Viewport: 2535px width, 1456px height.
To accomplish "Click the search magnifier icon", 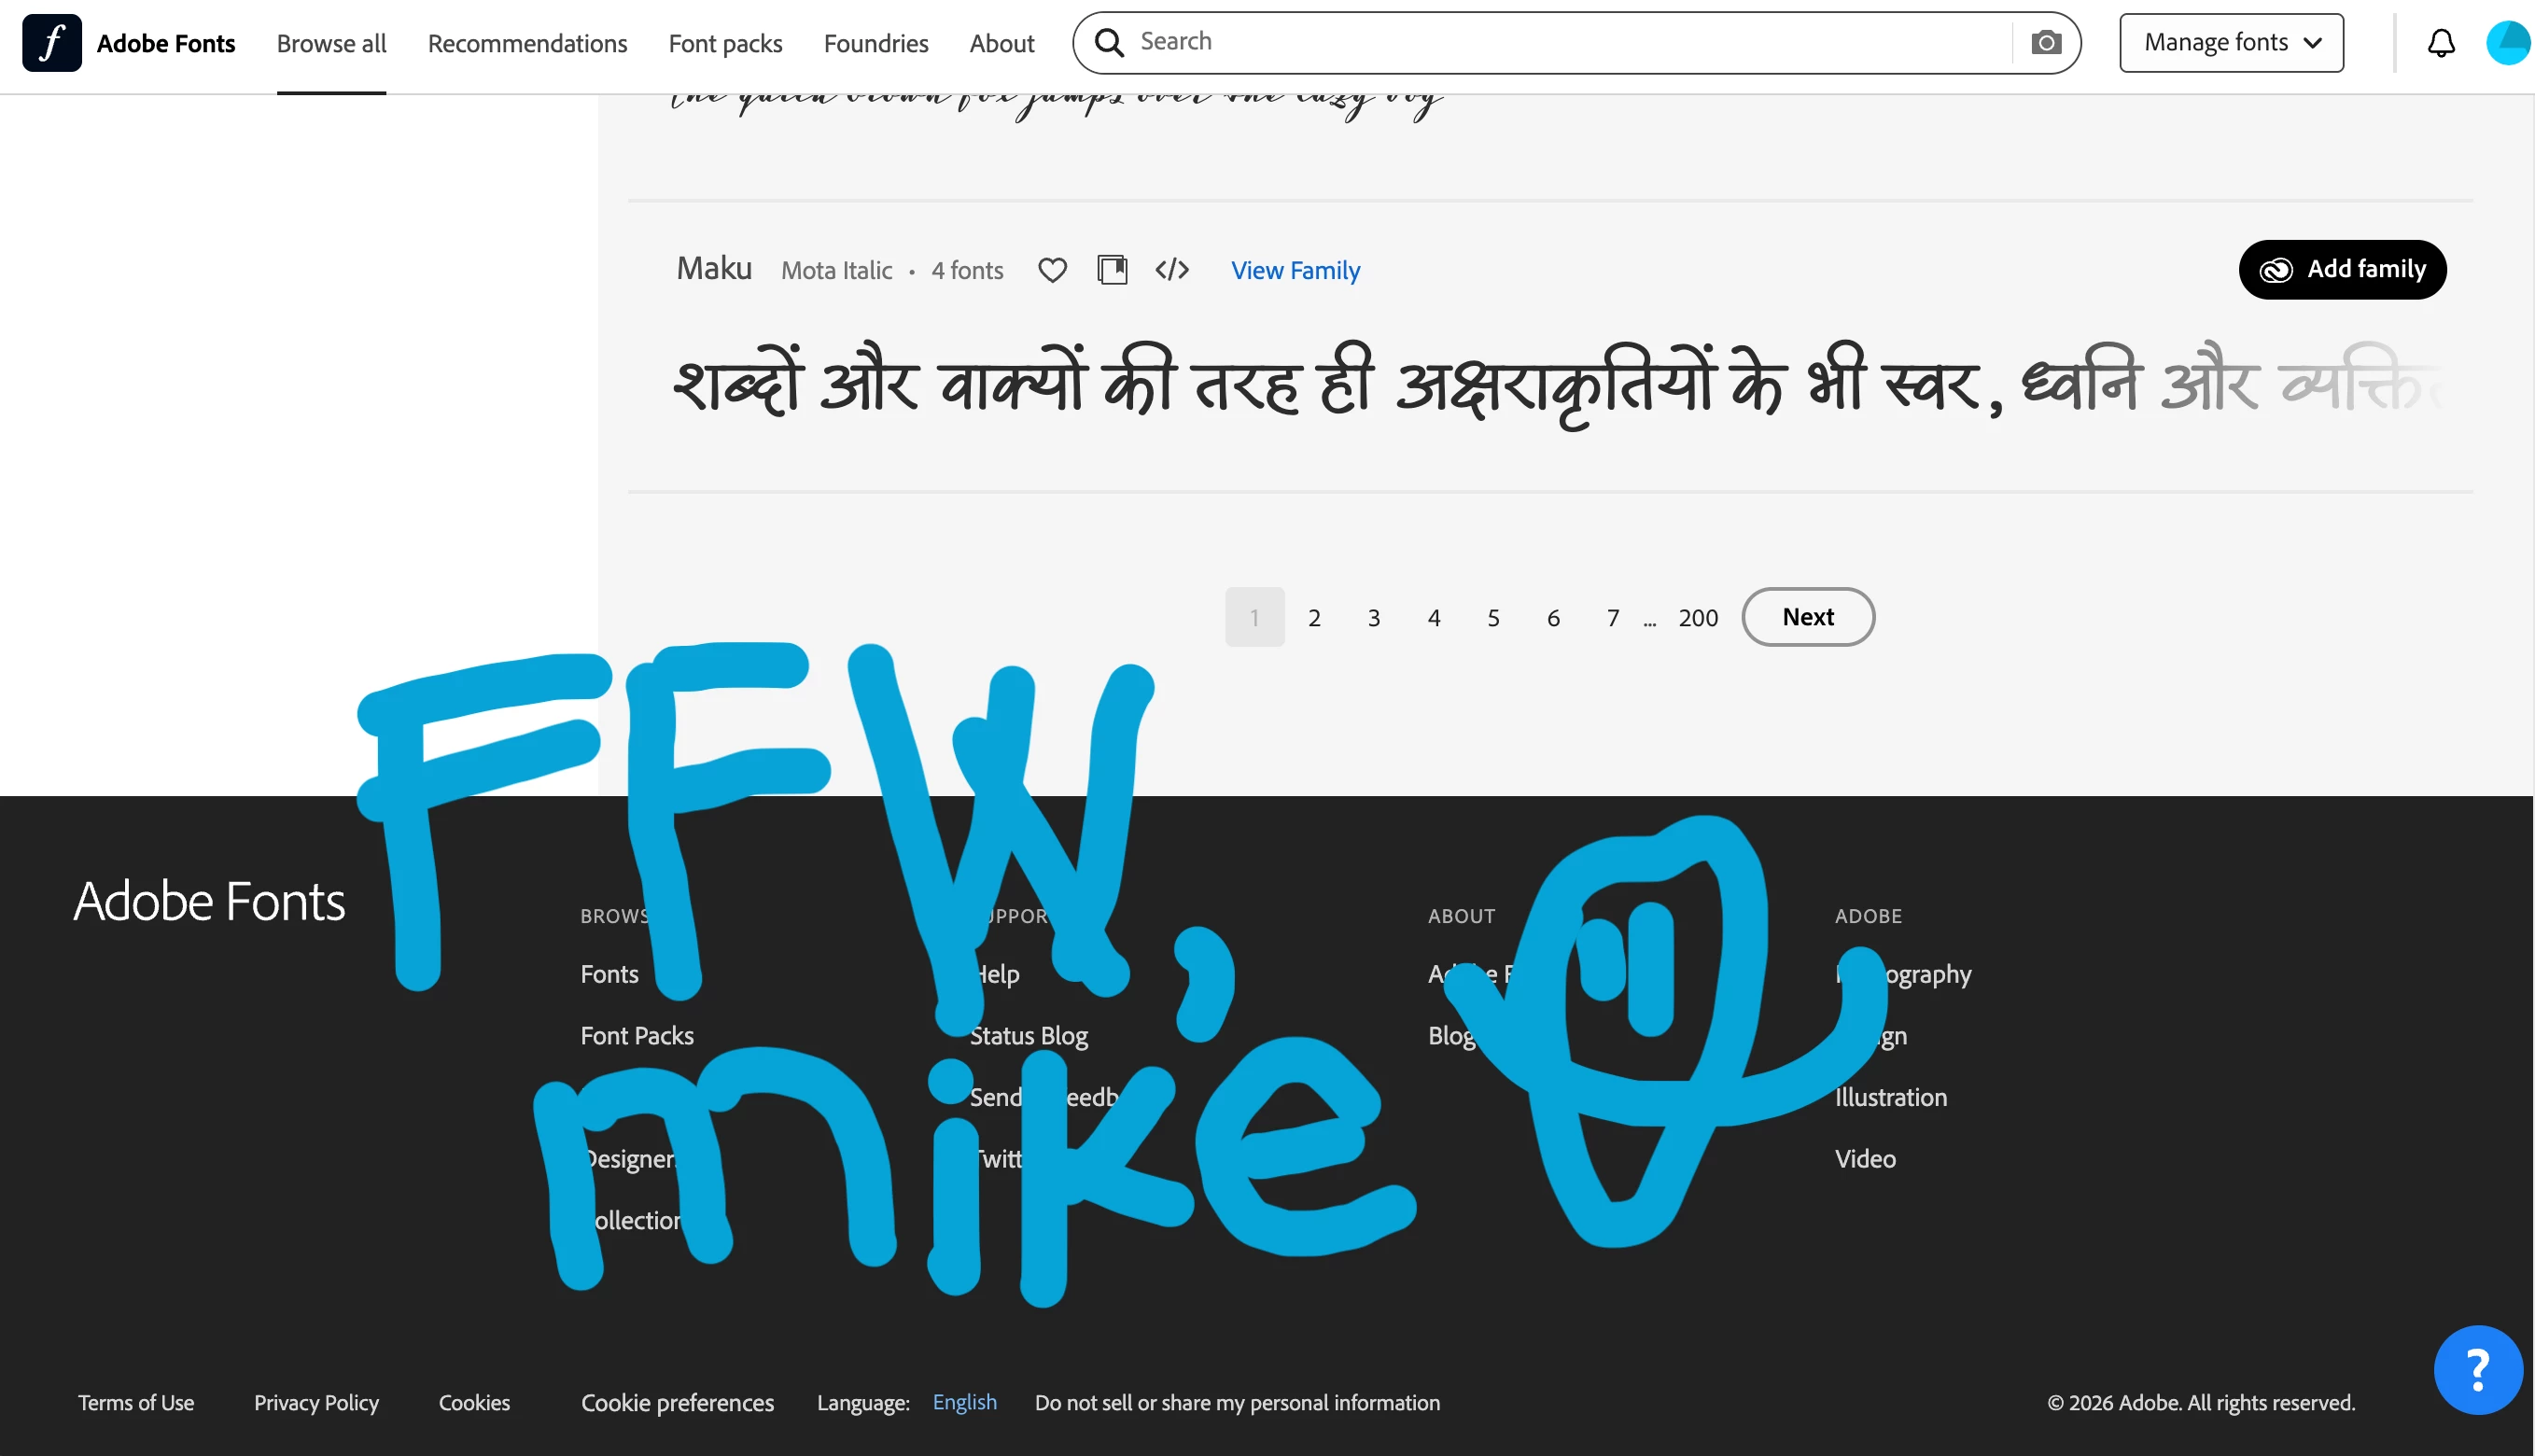I will coord(1109,43).
